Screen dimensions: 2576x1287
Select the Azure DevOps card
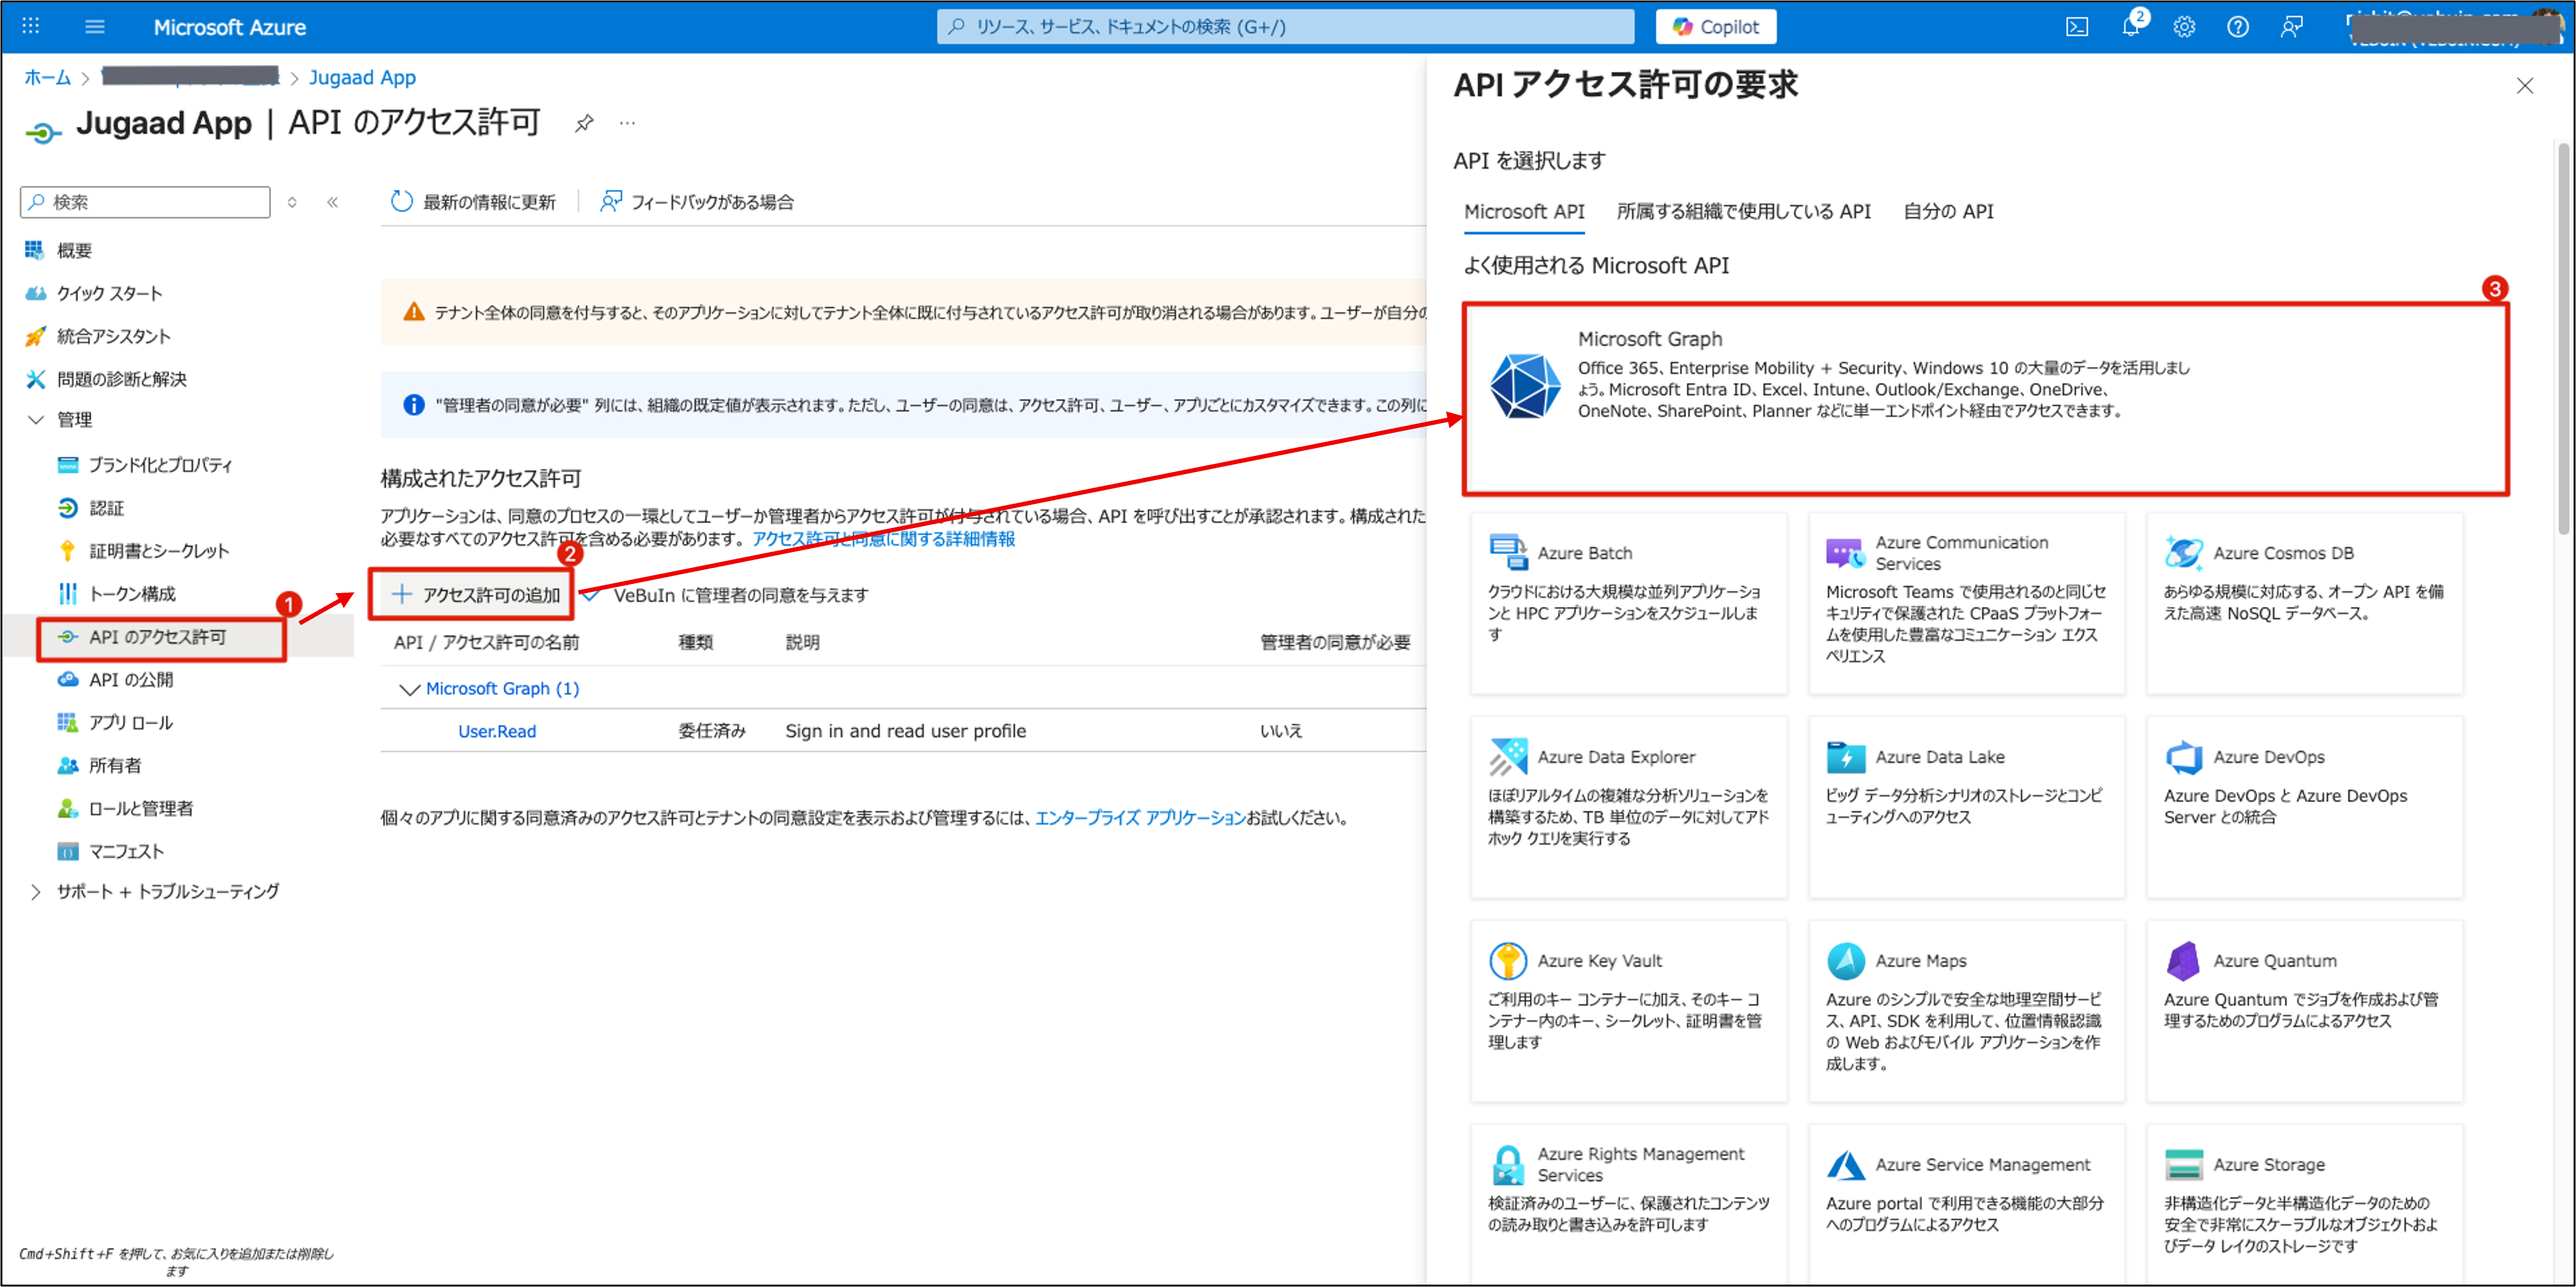tap(2304, 807)
